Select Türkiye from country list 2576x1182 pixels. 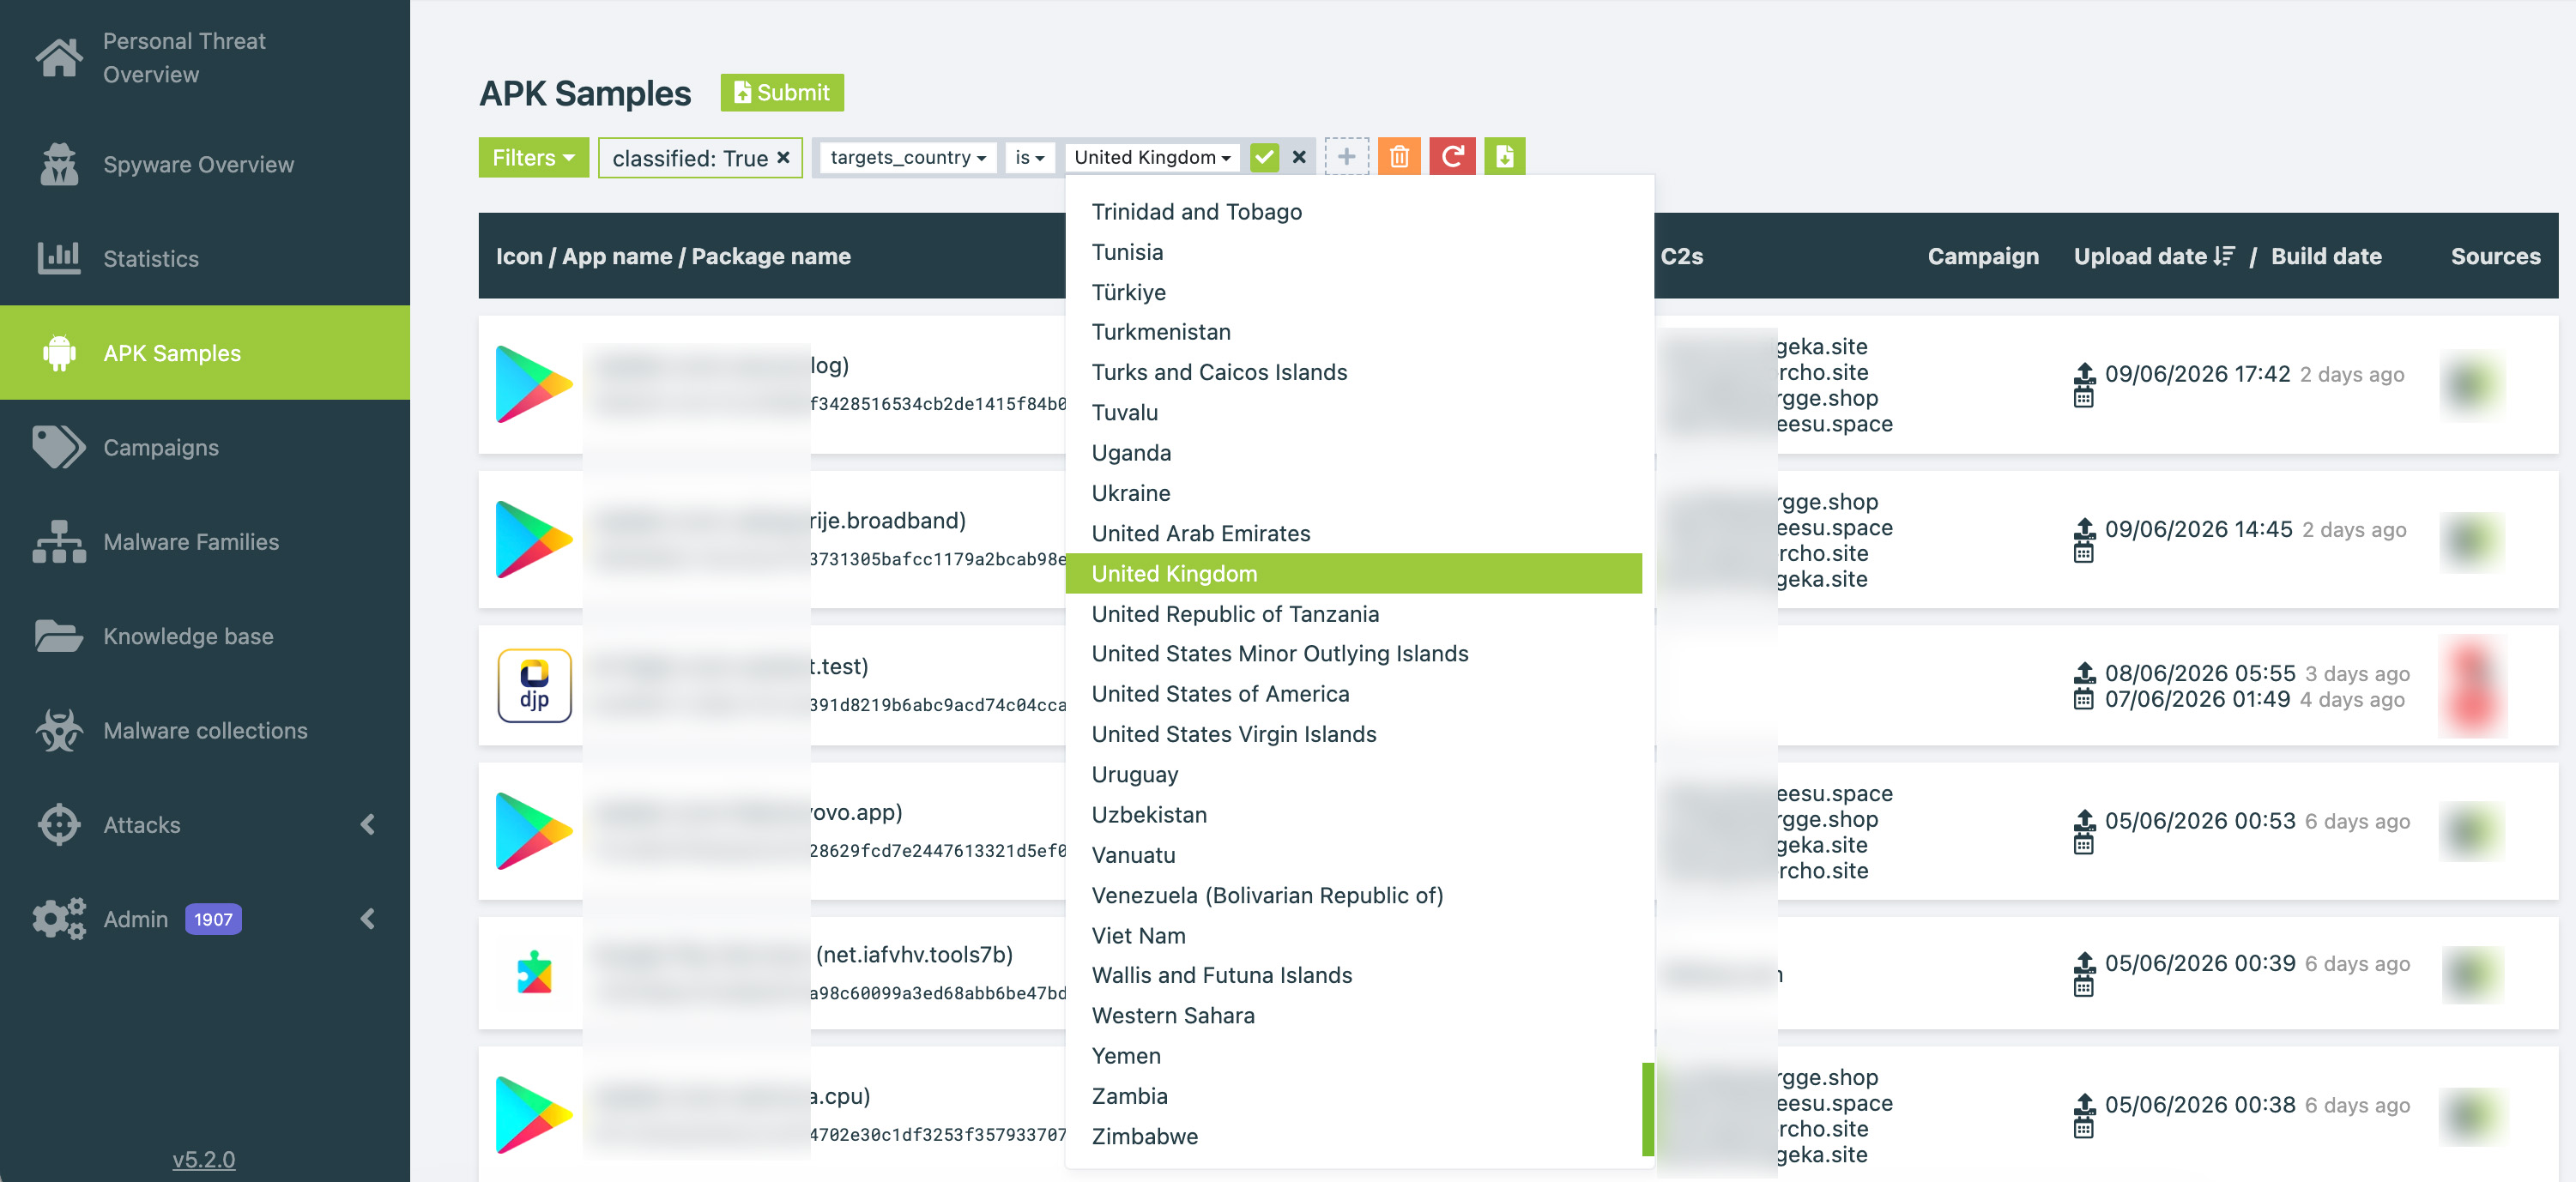(x=1353, y=292)
